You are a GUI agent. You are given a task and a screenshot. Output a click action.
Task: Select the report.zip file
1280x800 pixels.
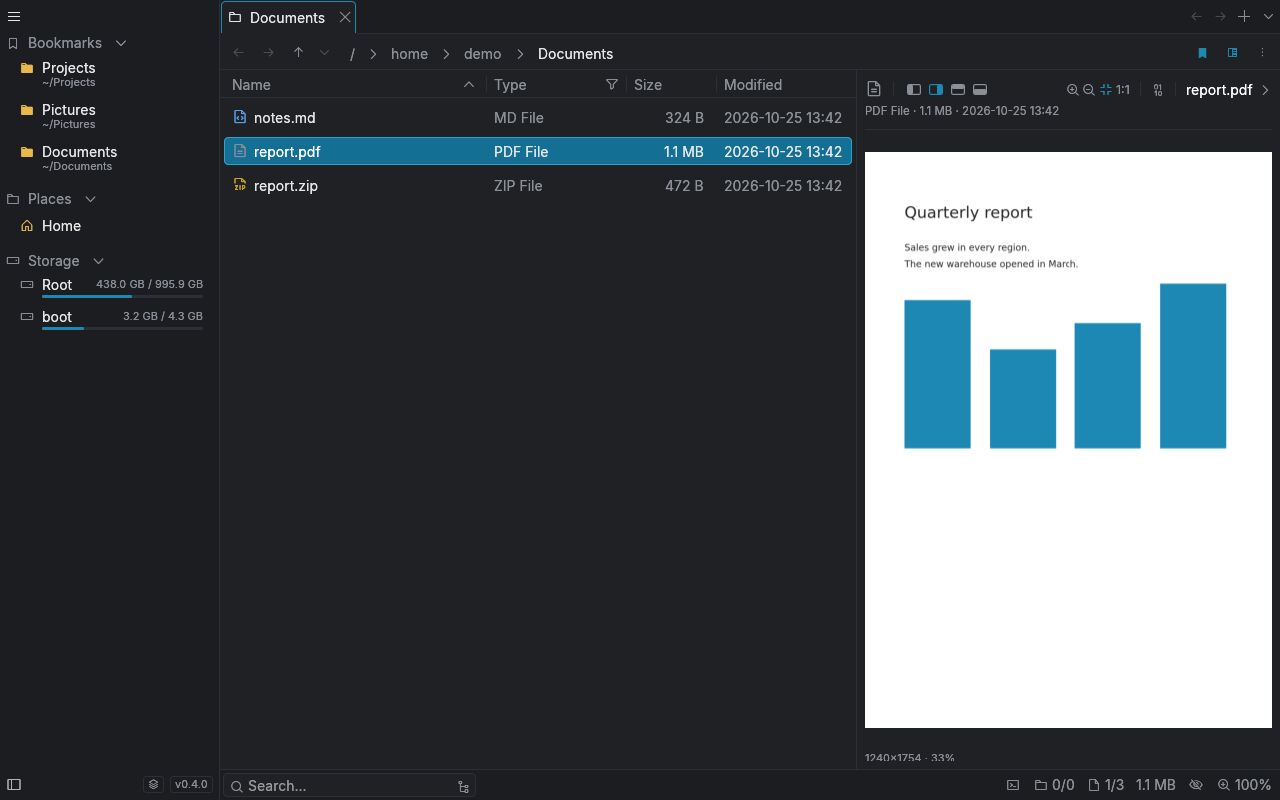click(538, 186)
